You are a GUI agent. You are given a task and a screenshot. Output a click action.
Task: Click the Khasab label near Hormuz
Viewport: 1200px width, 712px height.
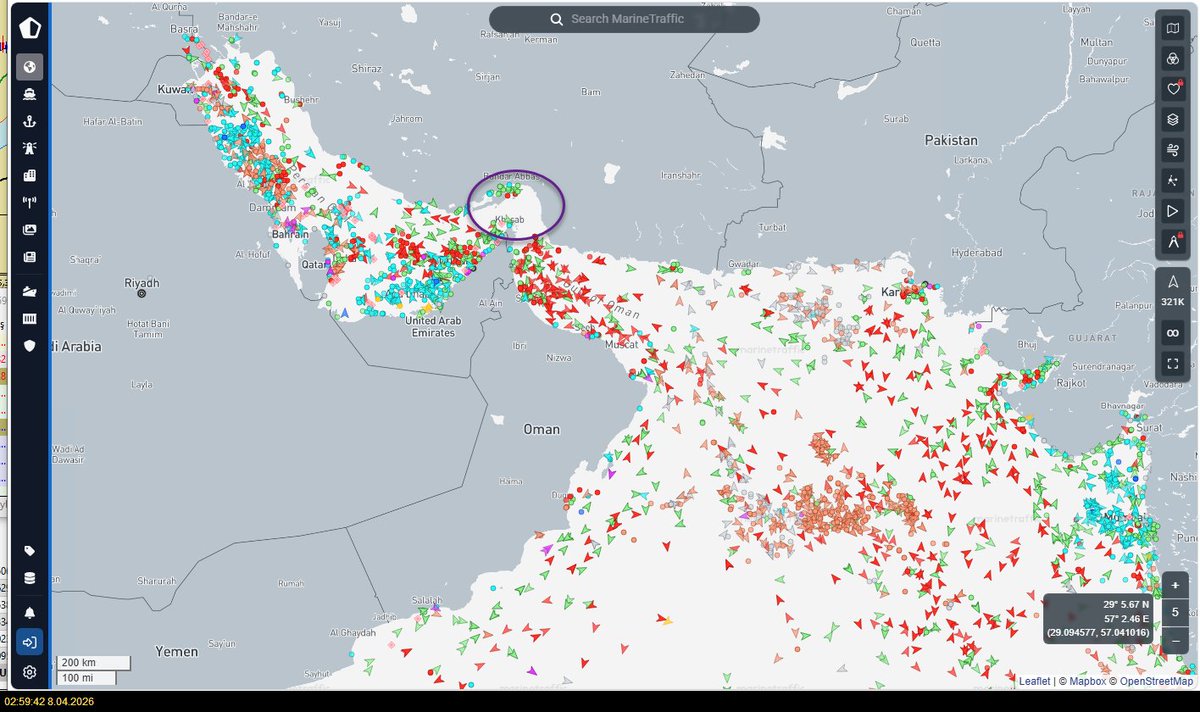tap(510, 219)
